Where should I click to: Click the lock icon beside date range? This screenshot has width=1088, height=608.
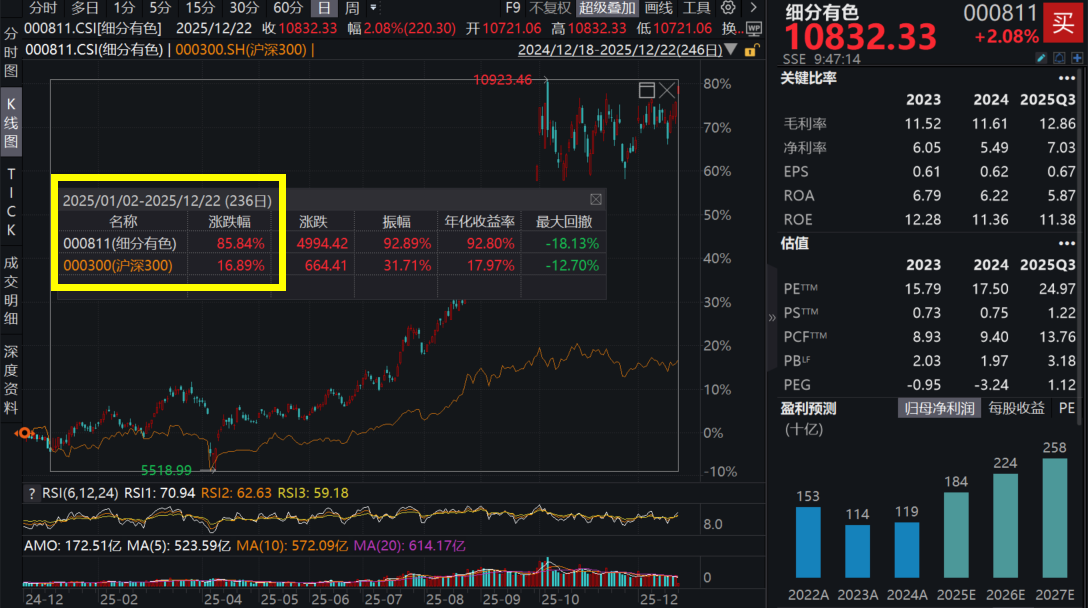point(752,49)
